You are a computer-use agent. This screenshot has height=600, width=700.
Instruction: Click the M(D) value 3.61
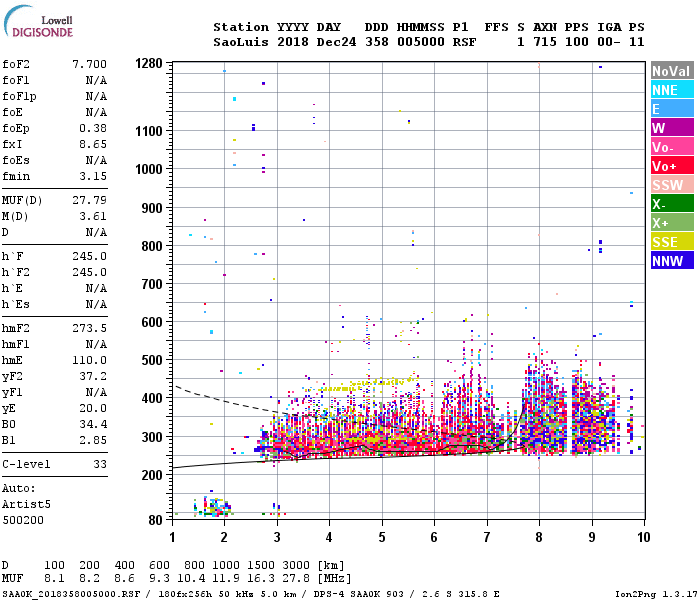pyautogui.click(x=93, y=216)
